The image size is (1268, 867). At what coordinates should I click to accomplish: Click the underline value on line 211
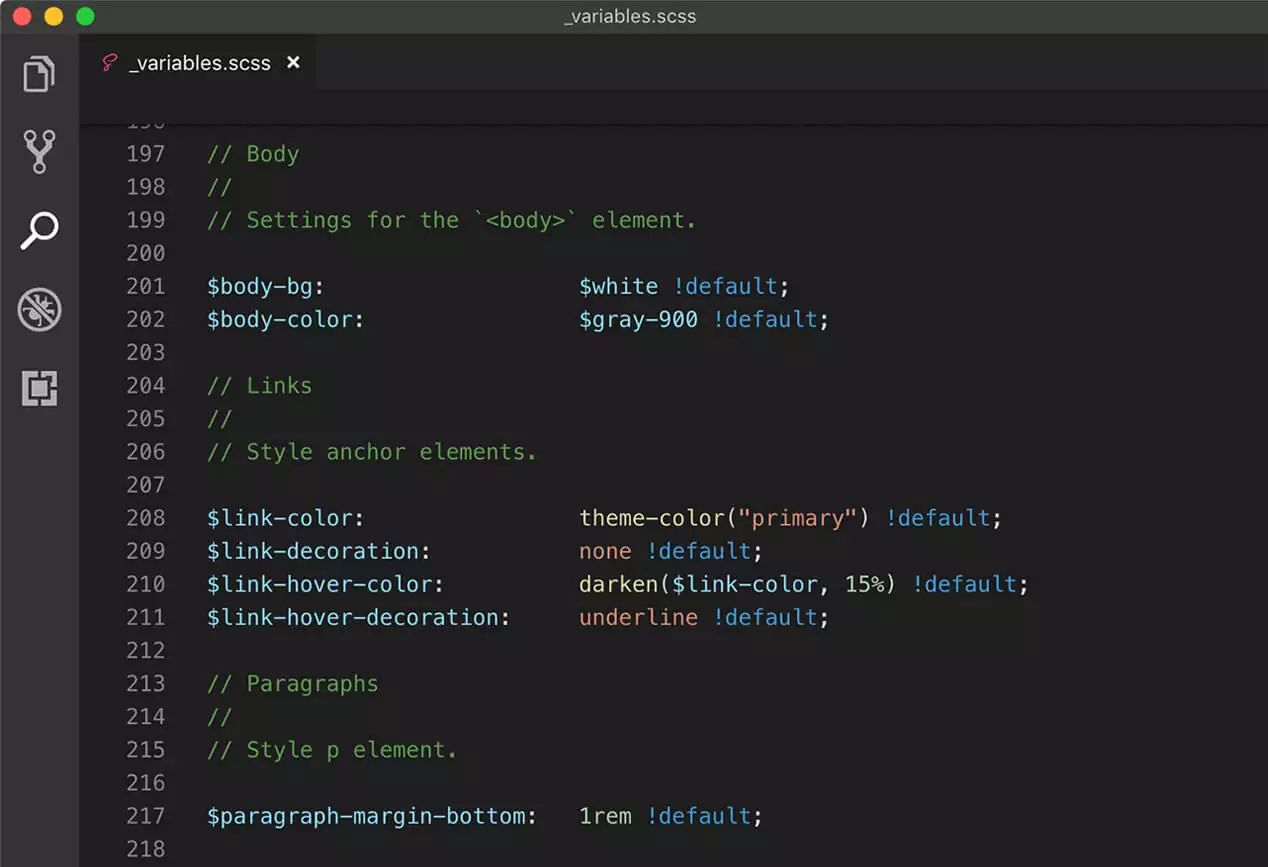pyautogui.click(x=637, y=617)
